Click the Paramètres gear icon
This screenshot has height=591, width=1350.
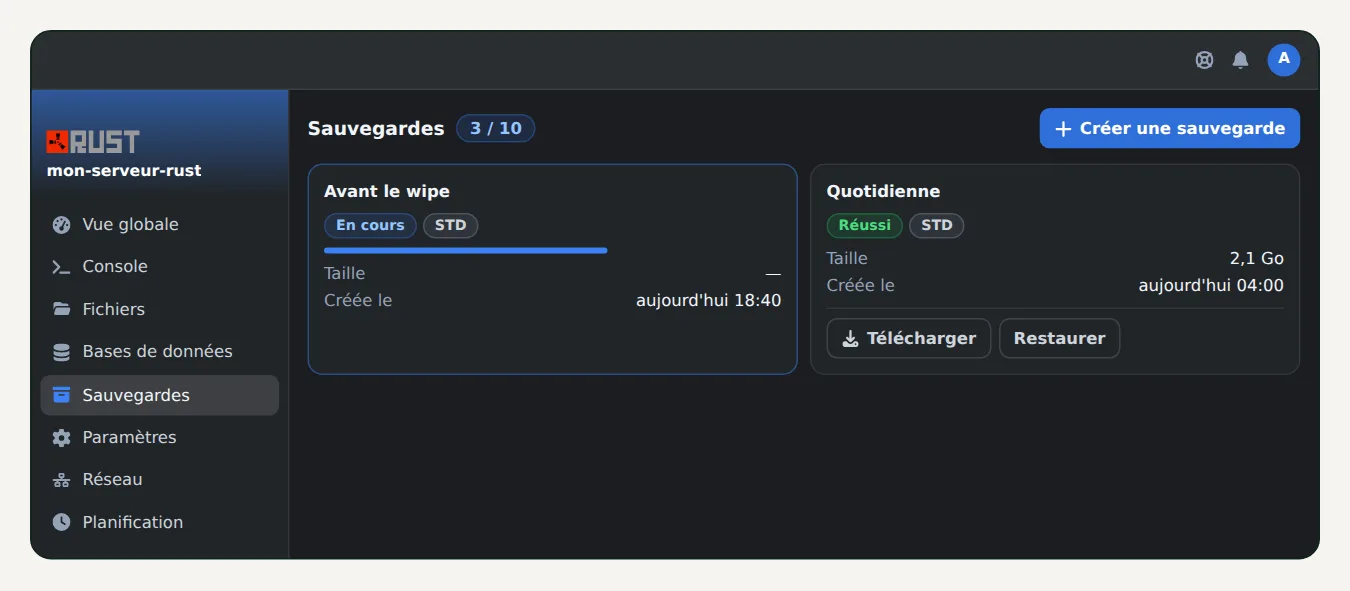coord(62,438)
